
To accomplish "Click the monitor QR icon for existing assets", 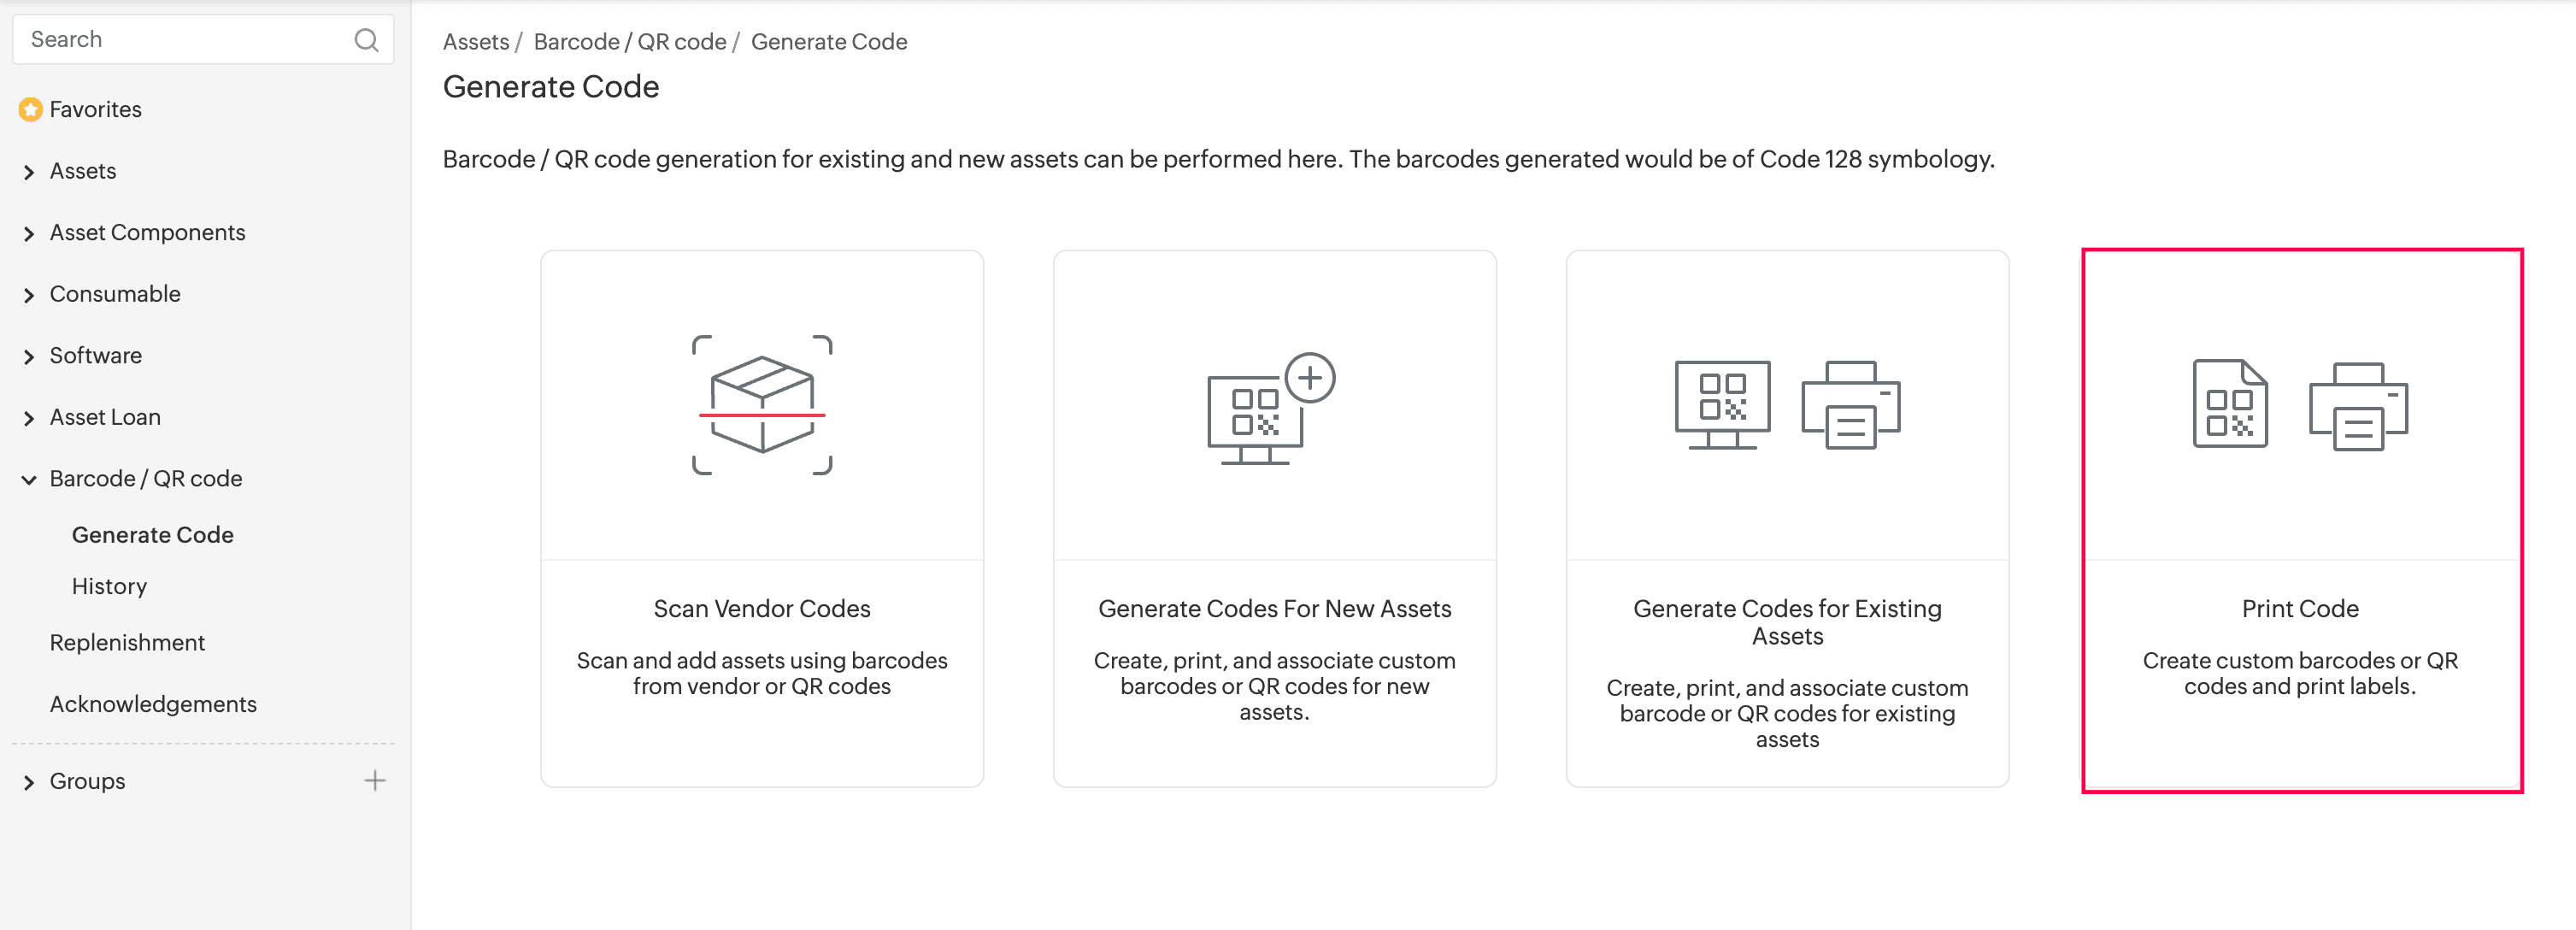I will 1722,404.
